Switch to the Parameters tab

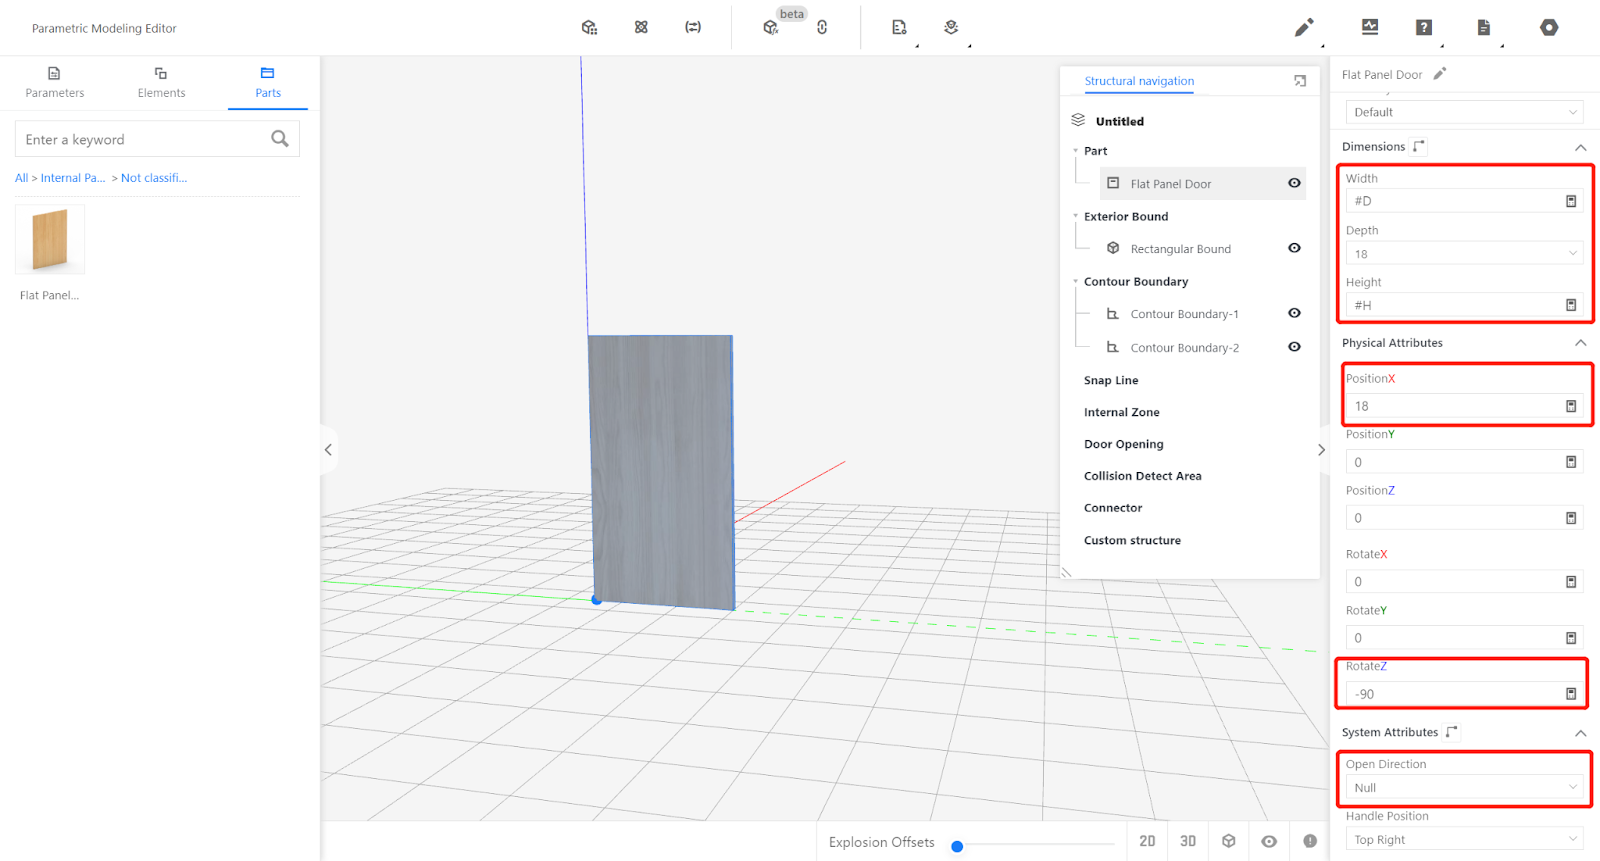(55, 82)
